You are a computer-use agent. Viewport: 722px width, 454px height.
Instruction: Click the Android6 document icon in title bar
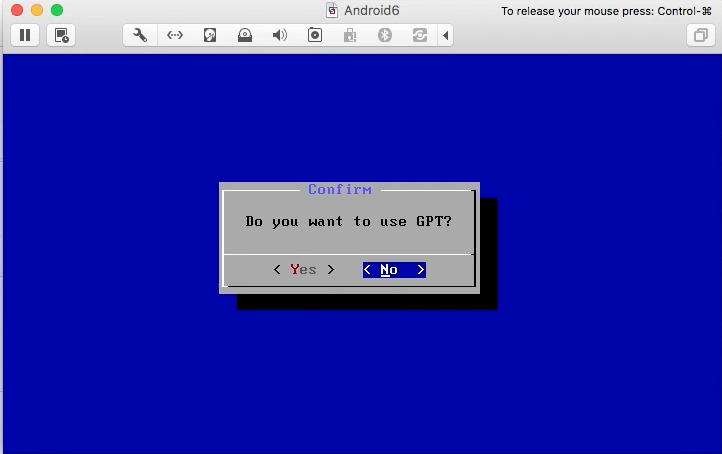point(333,11)
